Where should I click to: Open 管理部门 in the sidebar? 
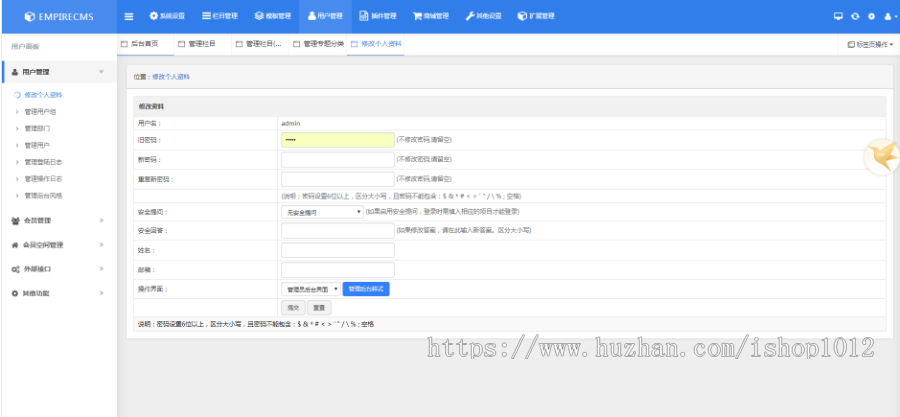point(37,128)
